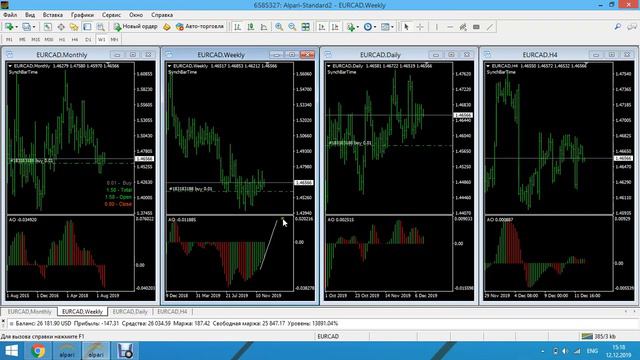Select the rectangle drawing tool

coord(476,27)
